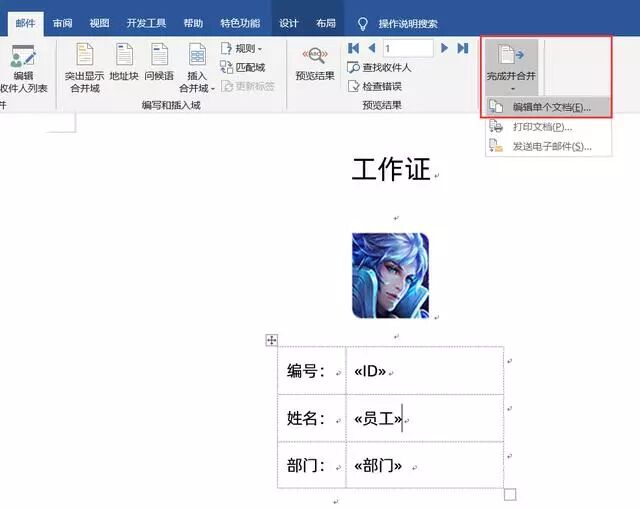Image resolution: width=640 pixels, height=508 pixels.
Task: Click the lightbulb search icon
Action: pos(362,24)
